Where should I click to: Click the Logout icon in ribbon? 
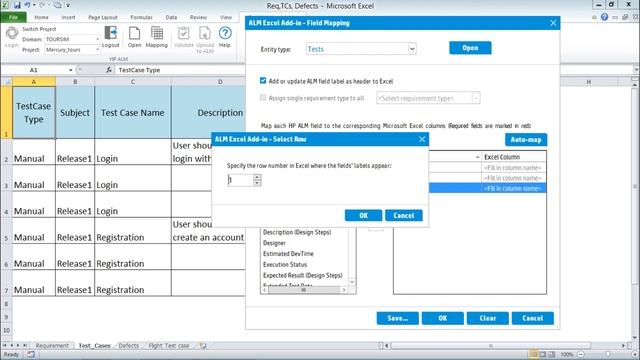coord(110,37)
